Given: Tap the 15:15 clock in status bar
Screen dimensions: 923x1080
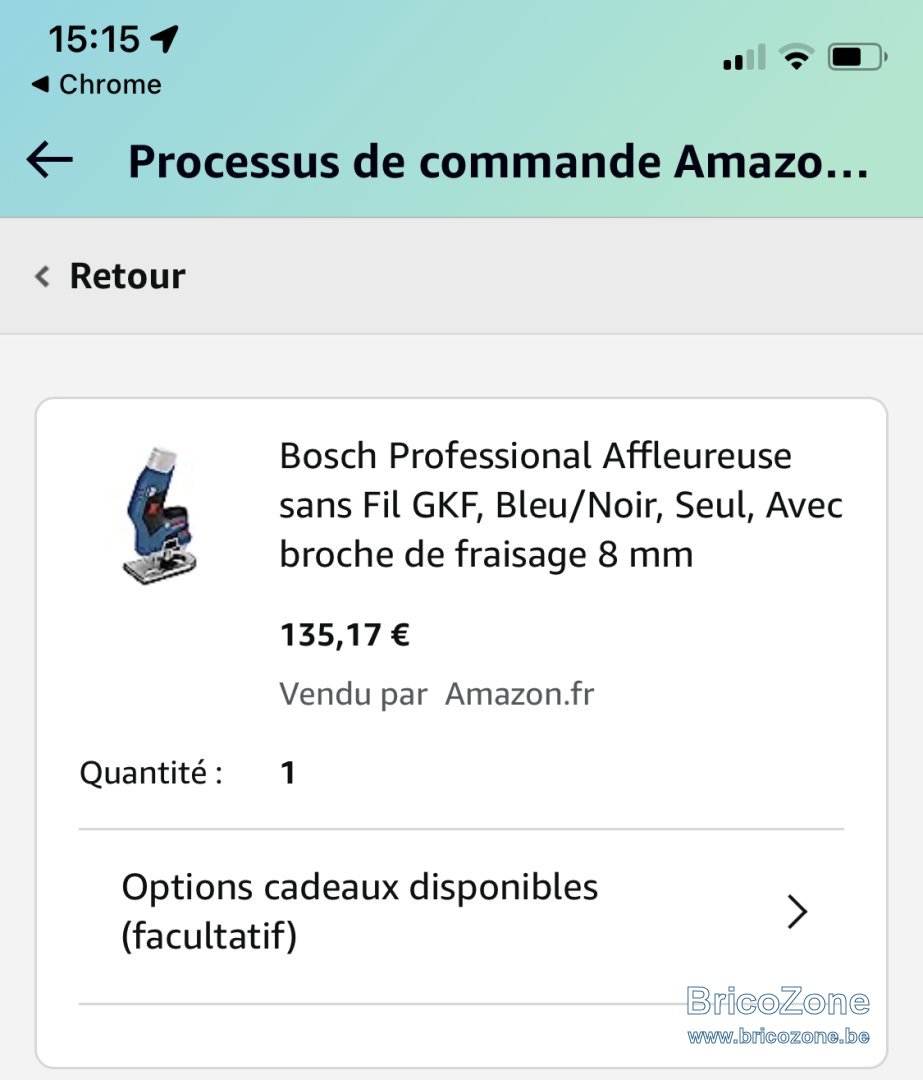Looking at the screenshot, I should click(94, 39).
